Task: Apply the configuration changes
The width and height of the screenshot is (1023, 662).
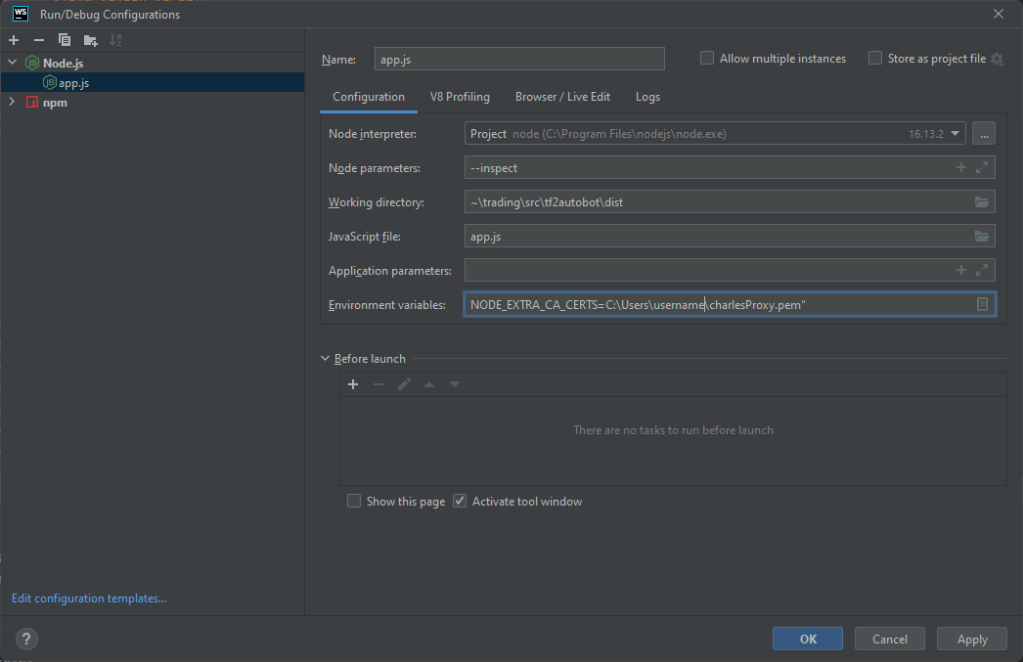Action: point(970,638)
